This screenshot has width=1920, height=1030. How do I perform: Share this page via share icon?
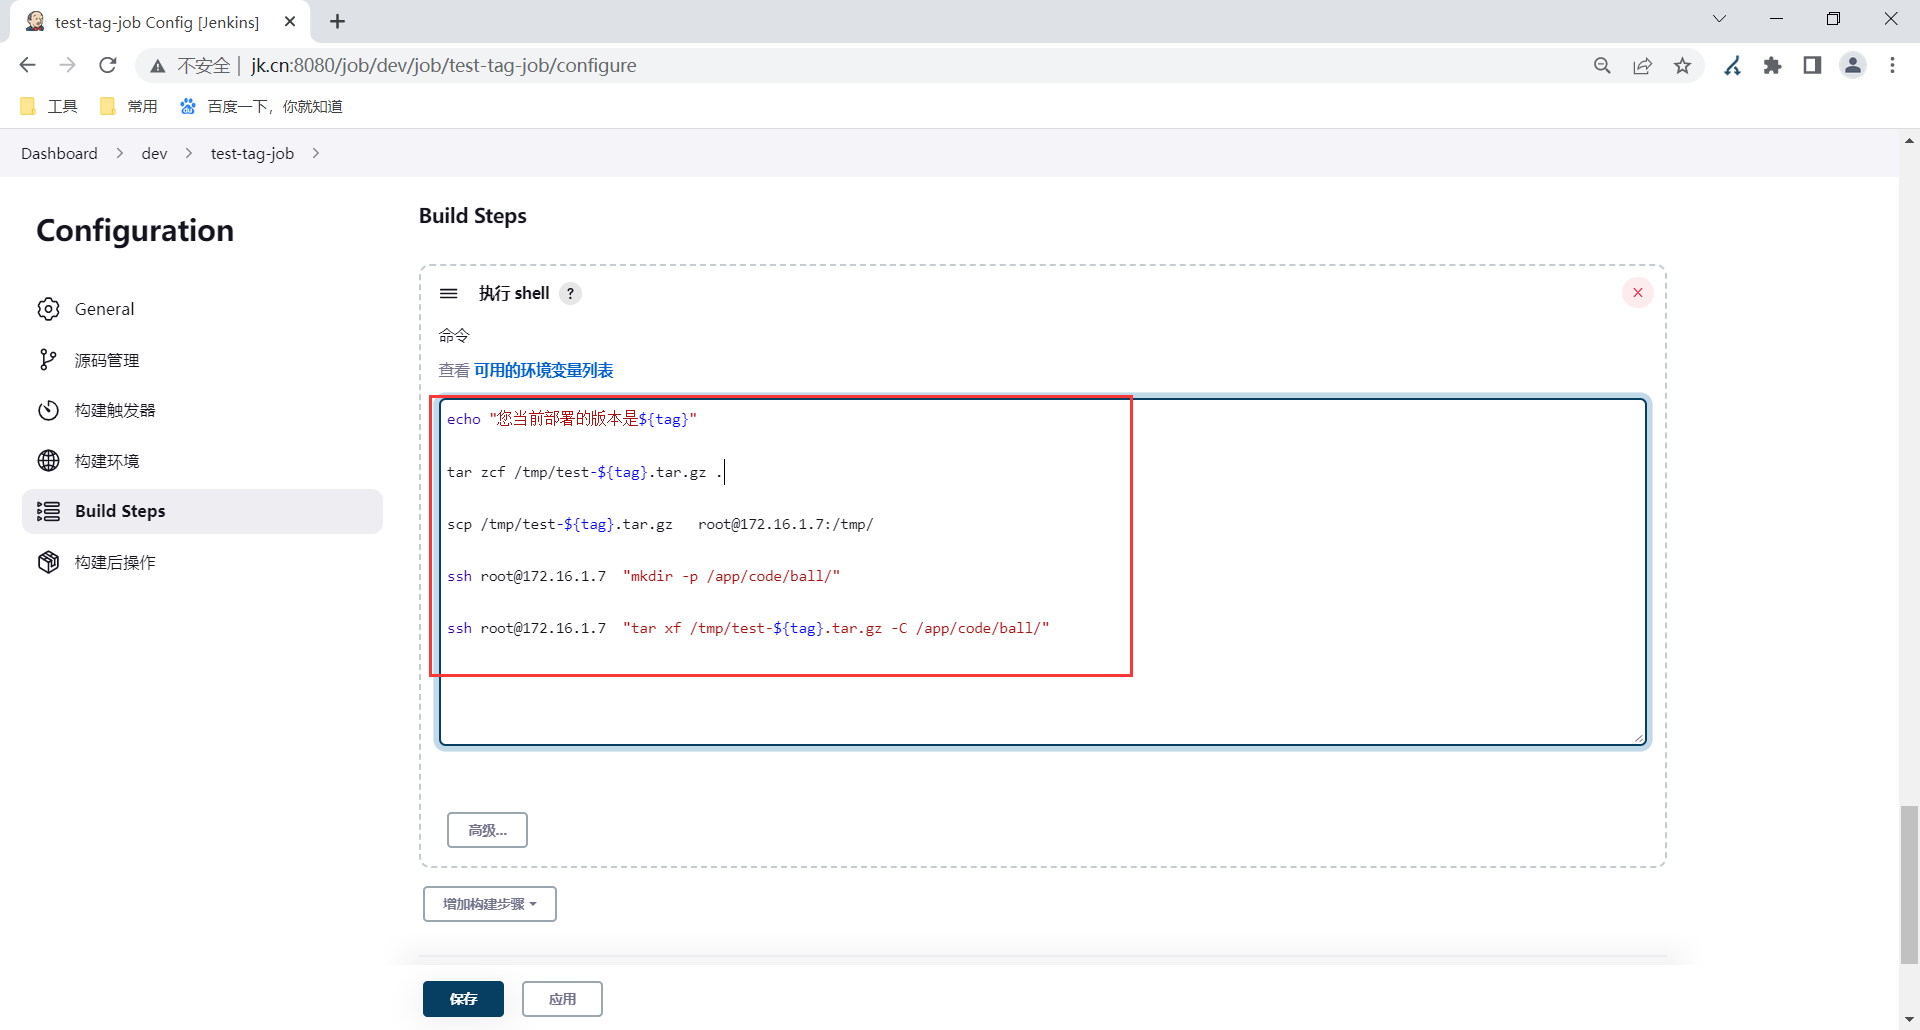coord(1642,65)
